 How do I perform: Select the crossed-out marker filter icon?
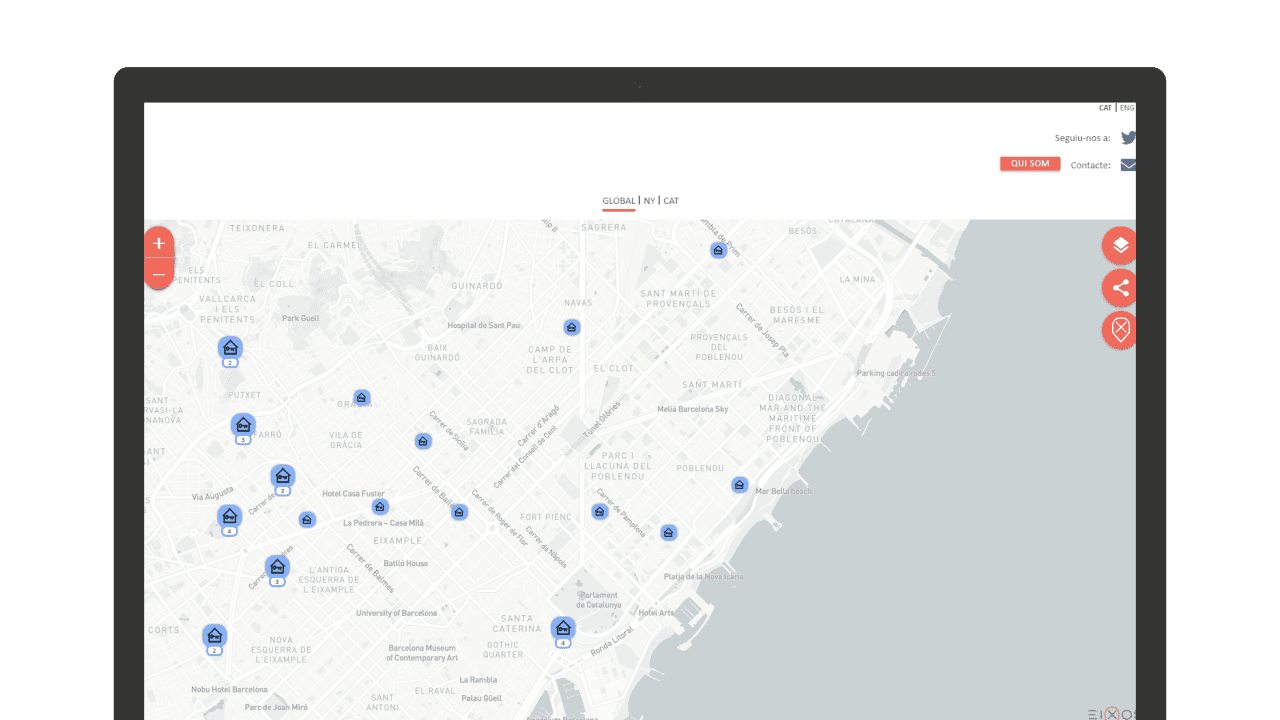point(1118,330)
